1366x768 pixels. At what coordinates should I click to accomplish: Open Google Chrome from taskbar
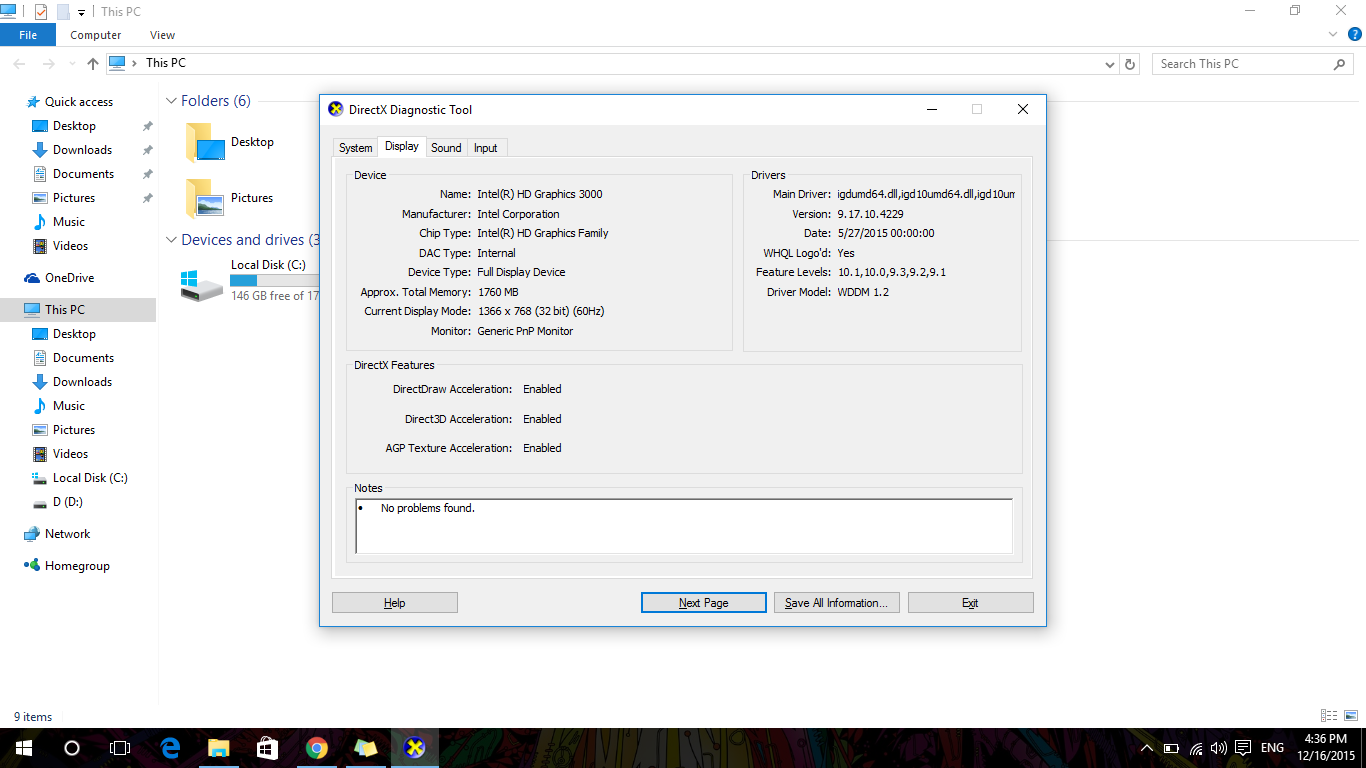317,748
